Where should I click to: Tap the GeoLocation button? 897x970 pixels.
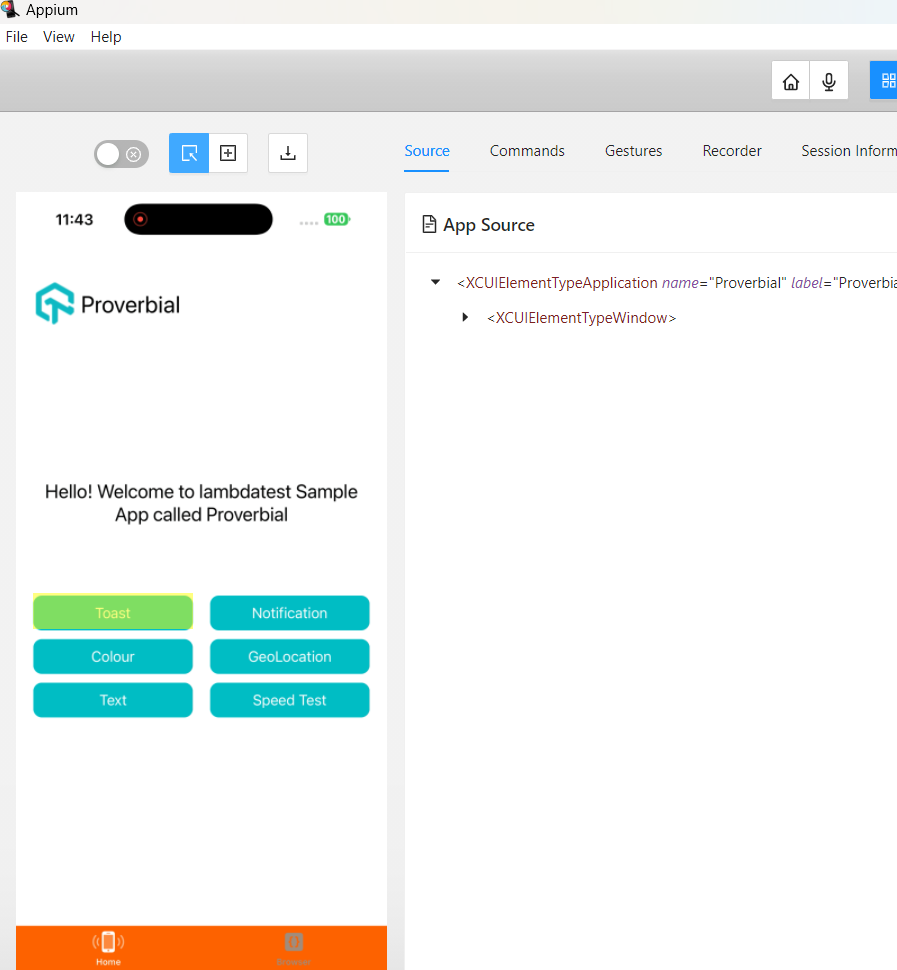tap(289, 657)
